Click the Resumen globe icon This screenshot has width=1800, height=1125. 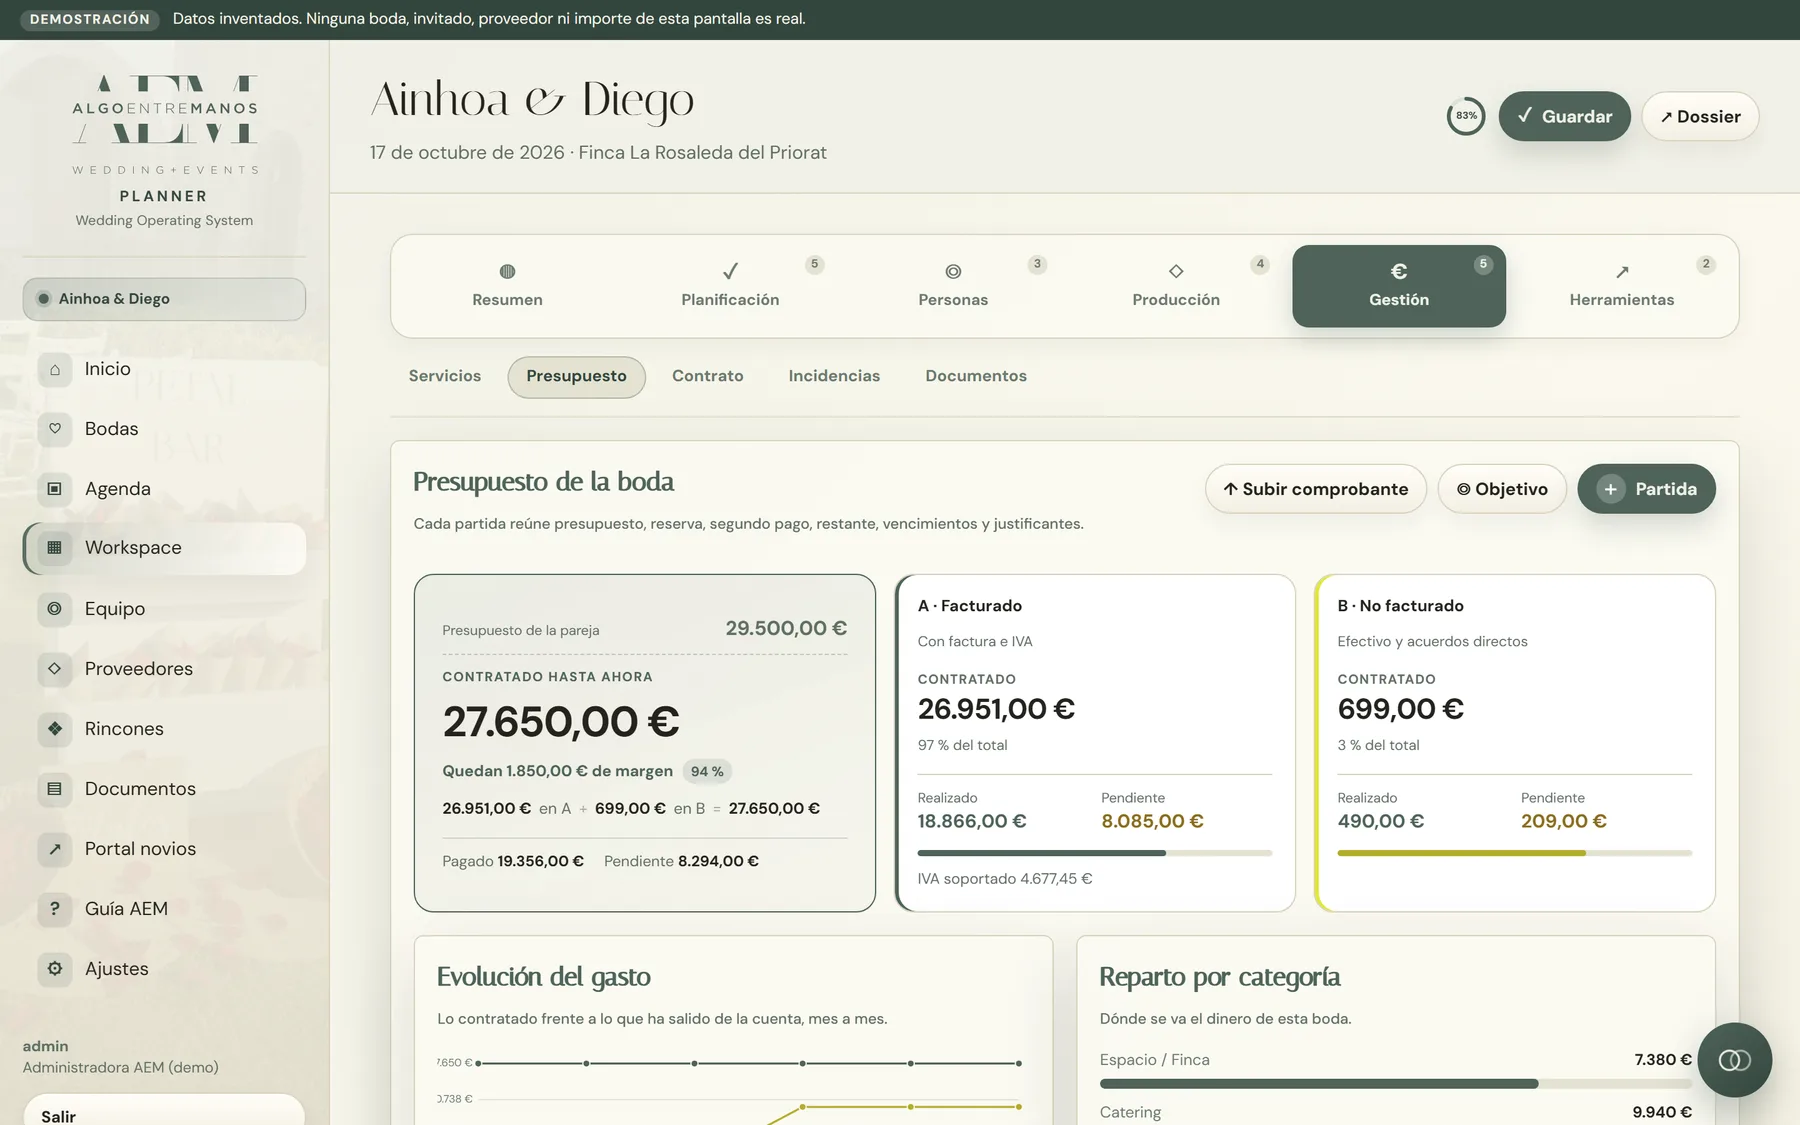507,271
